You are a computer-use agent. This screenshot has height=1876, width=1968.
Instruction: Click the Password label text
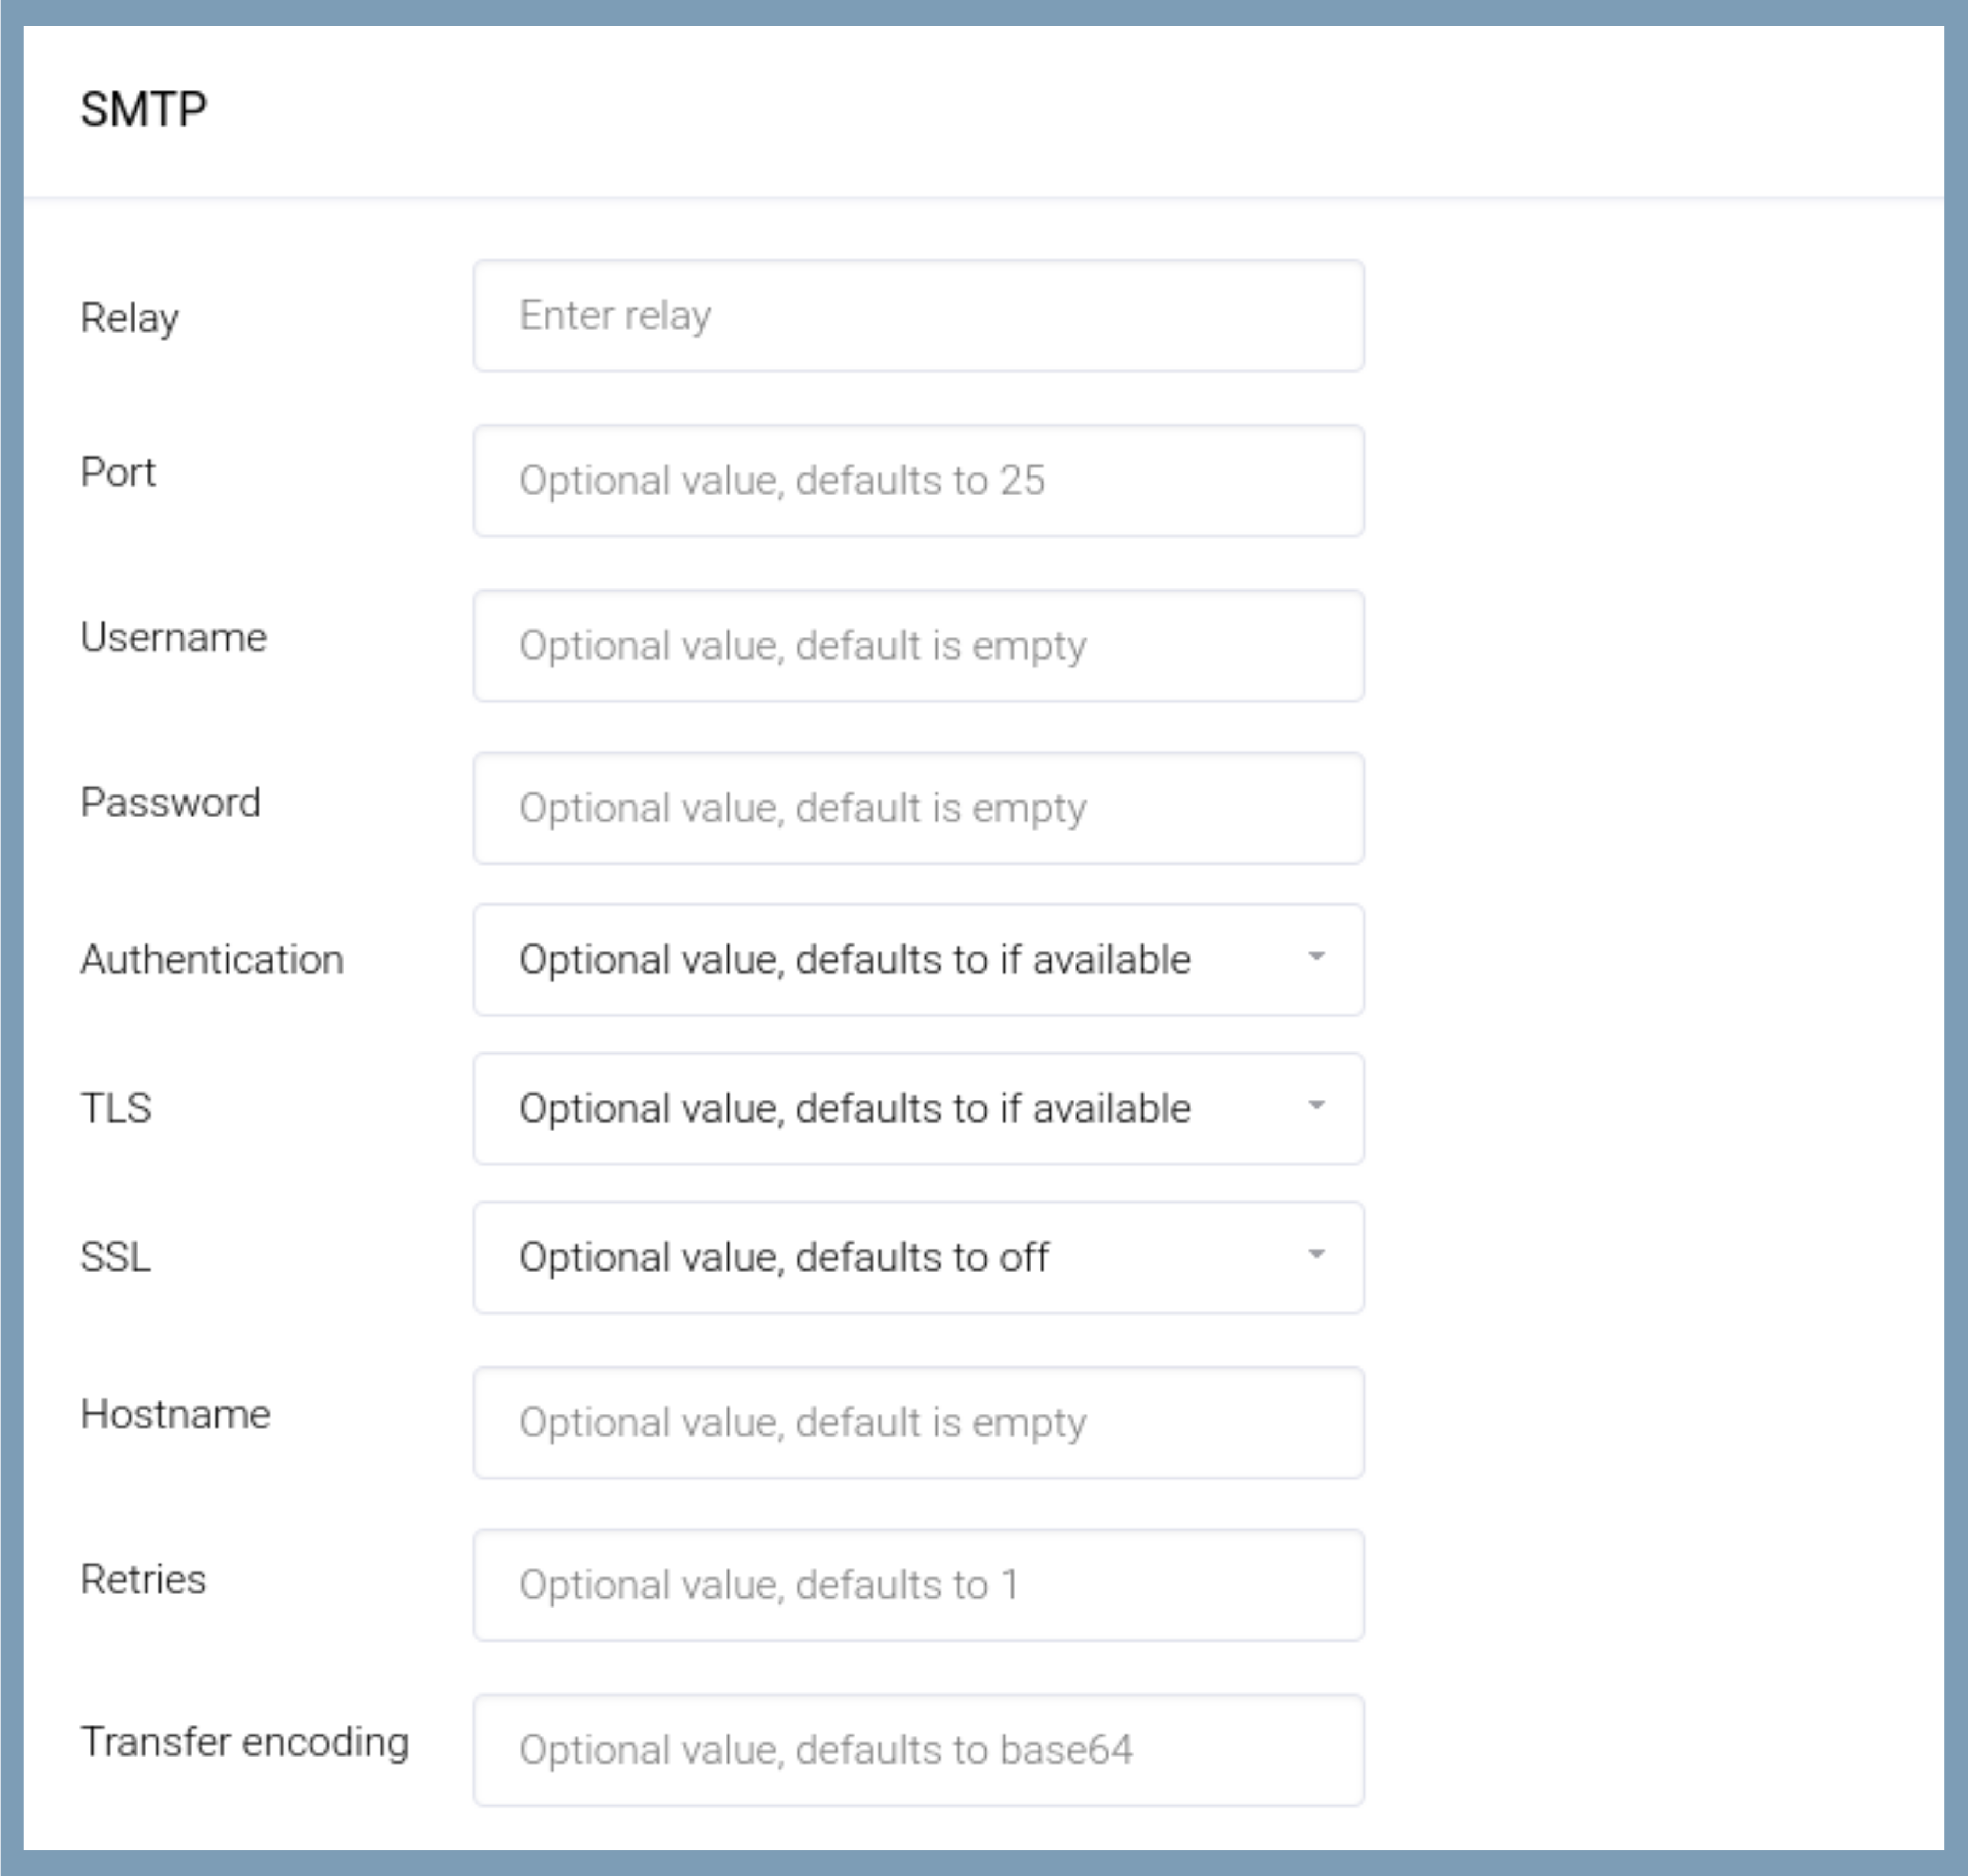(170, 803)
